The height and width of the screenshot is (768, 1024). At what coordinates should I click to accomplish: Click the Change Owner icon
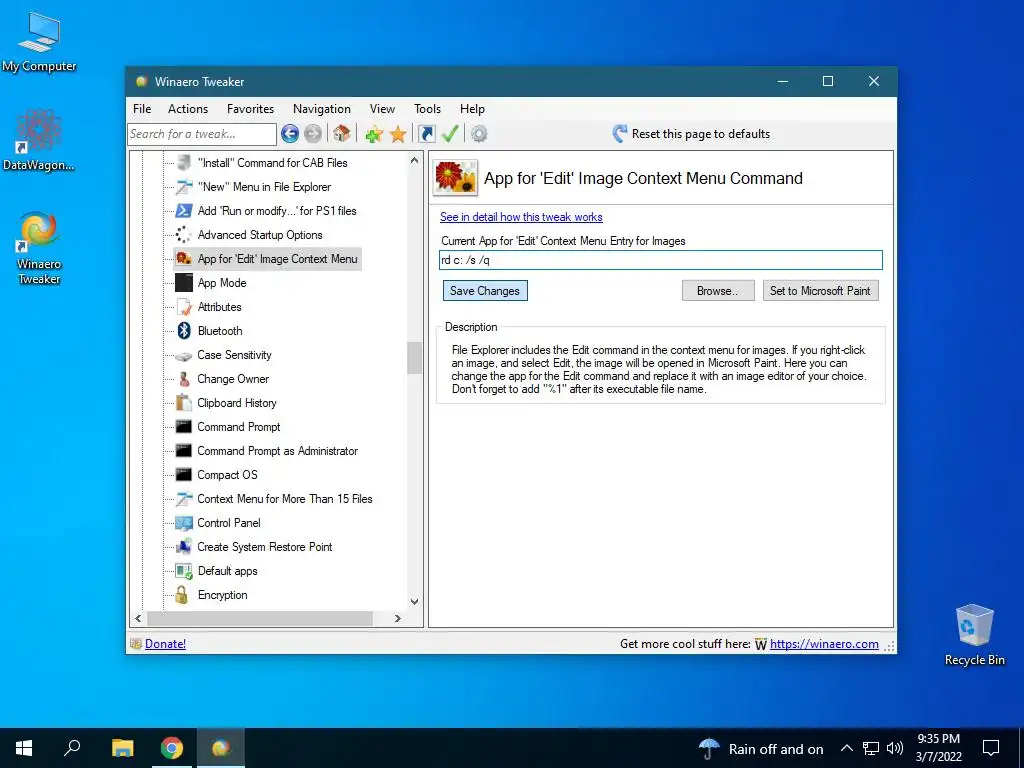coord(184,379)
